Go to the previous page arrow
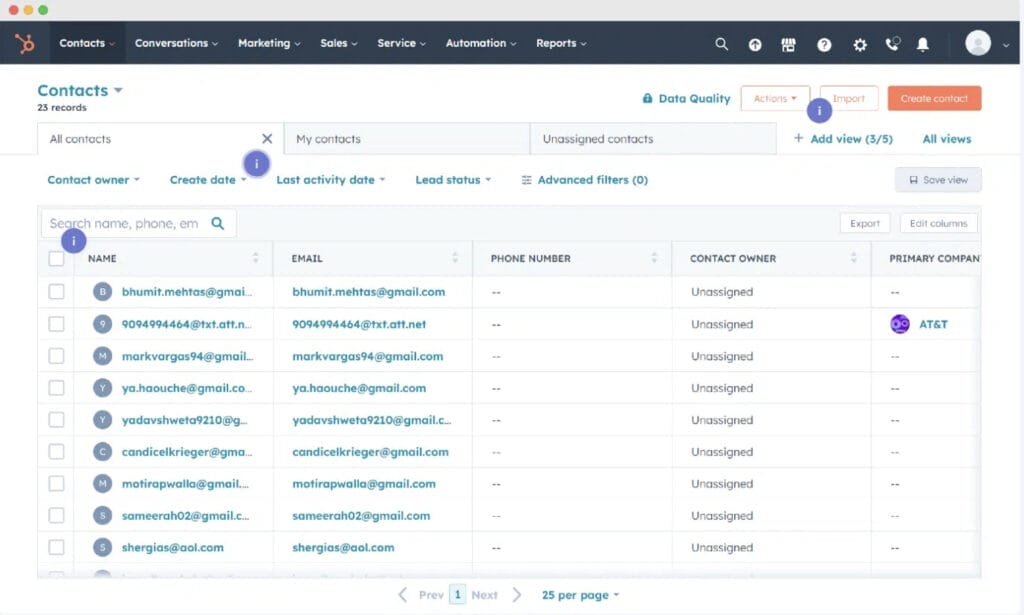Viewport: 1024px width, 615px height. click(403, 595)
